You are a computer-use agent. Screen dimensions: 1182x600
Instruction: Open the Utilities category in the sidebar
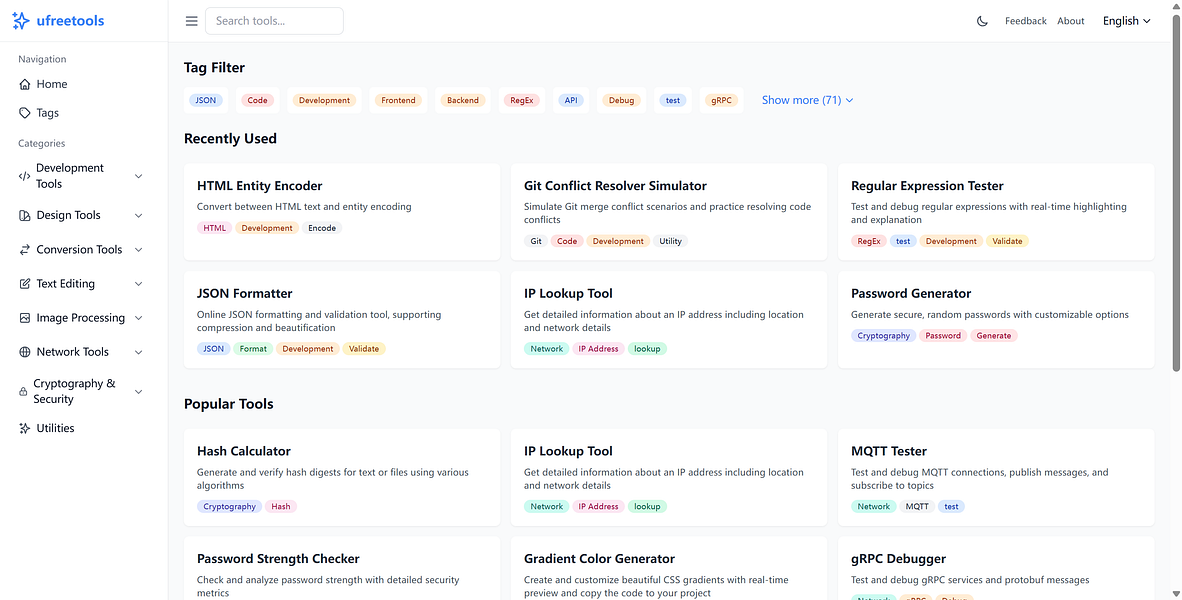24,427
